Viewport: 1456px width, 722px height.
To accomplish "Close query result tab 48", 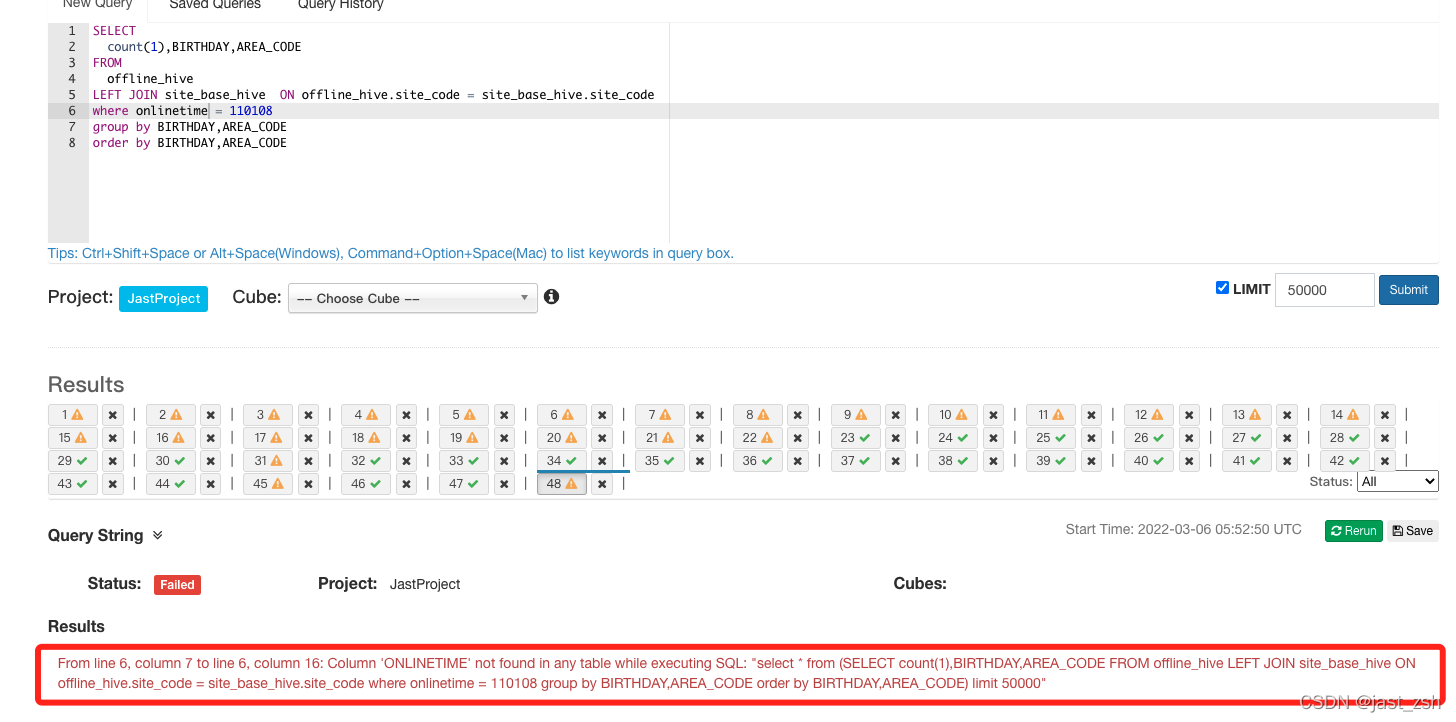I will pyautogui.click(x=602, y=484).
